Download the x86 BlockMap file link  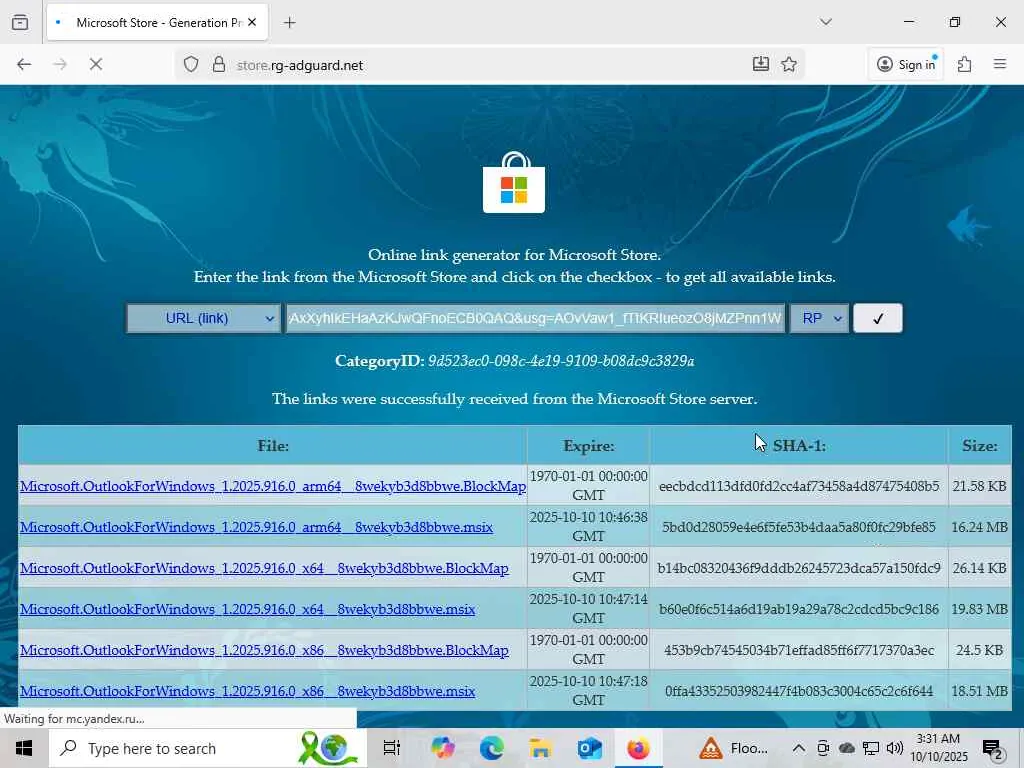(264, 650)
